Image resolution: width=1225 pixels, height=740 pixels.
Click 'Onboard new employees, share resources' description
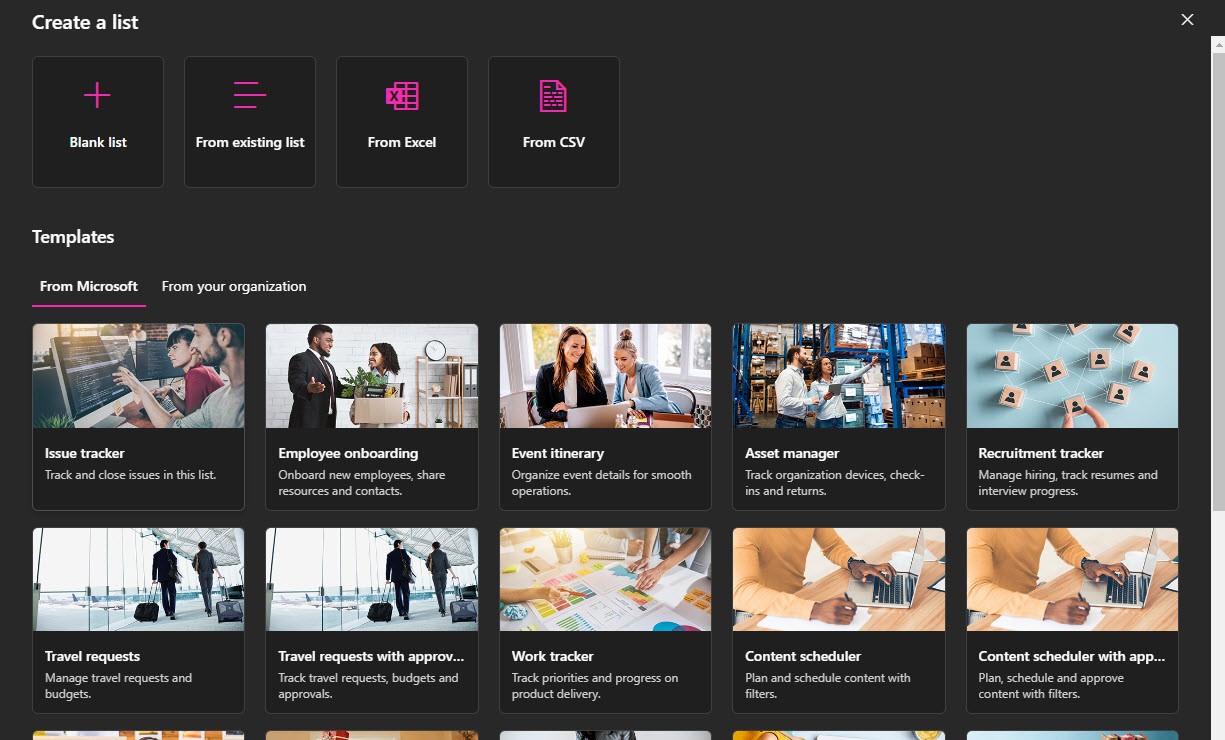(x=362, y=483)
